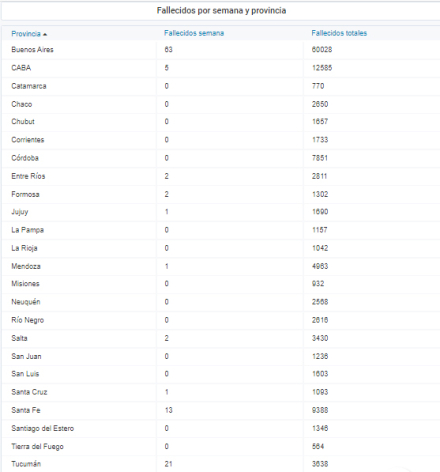Click Buenos Aires total deaths 60028

tap(322, 50)
